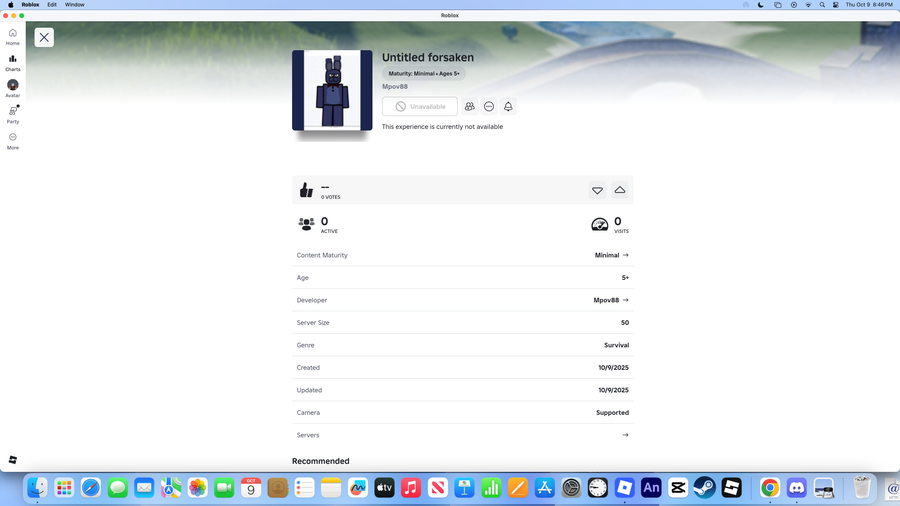The height and width of the screenshot is (506, 900).
Task: Launch Steam from the dock
Action: [x=704, y=488]
